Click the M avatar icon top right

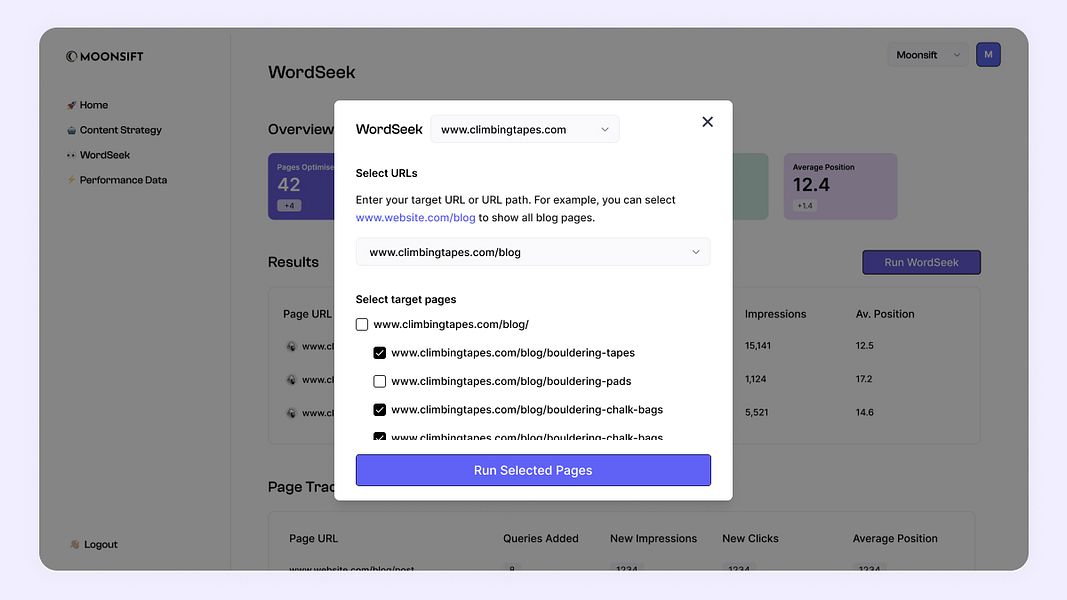coord(988,54)
